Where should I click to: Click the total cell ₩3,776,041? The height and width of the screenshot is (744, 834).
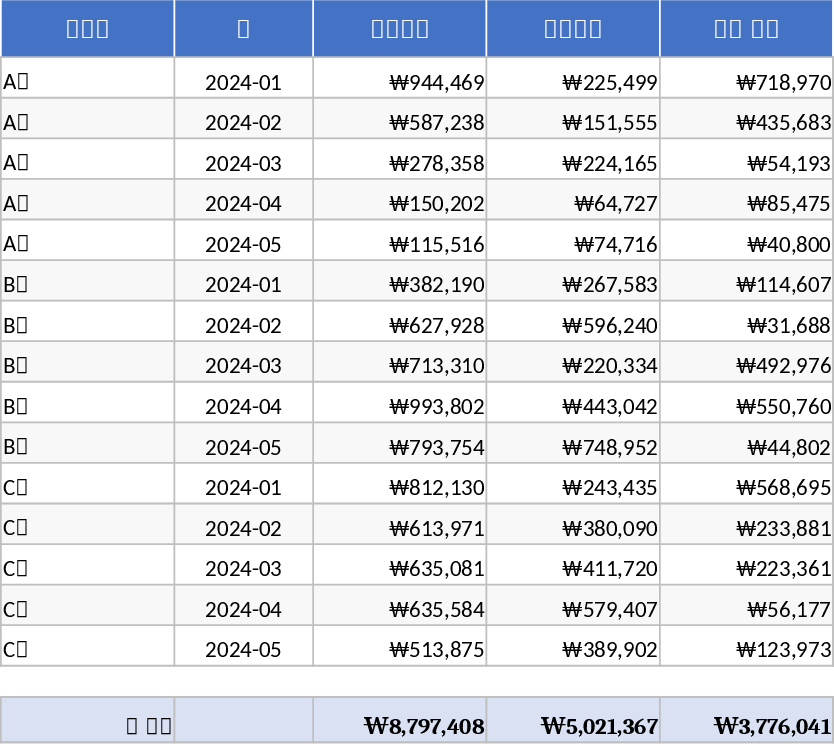coord(746,723)
